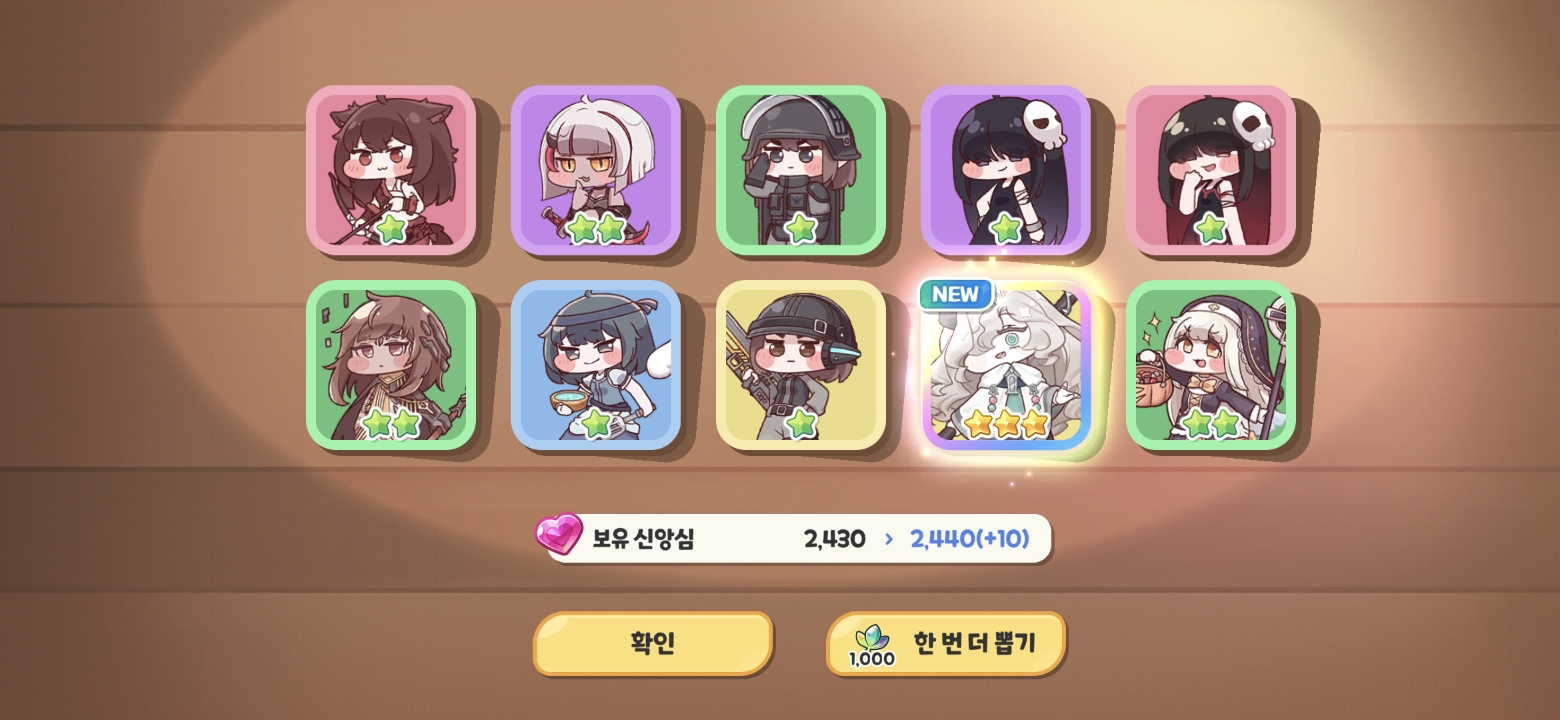Select the cat-eared archer girl card
Screen dimensions: 1560x720
[391, 170]
